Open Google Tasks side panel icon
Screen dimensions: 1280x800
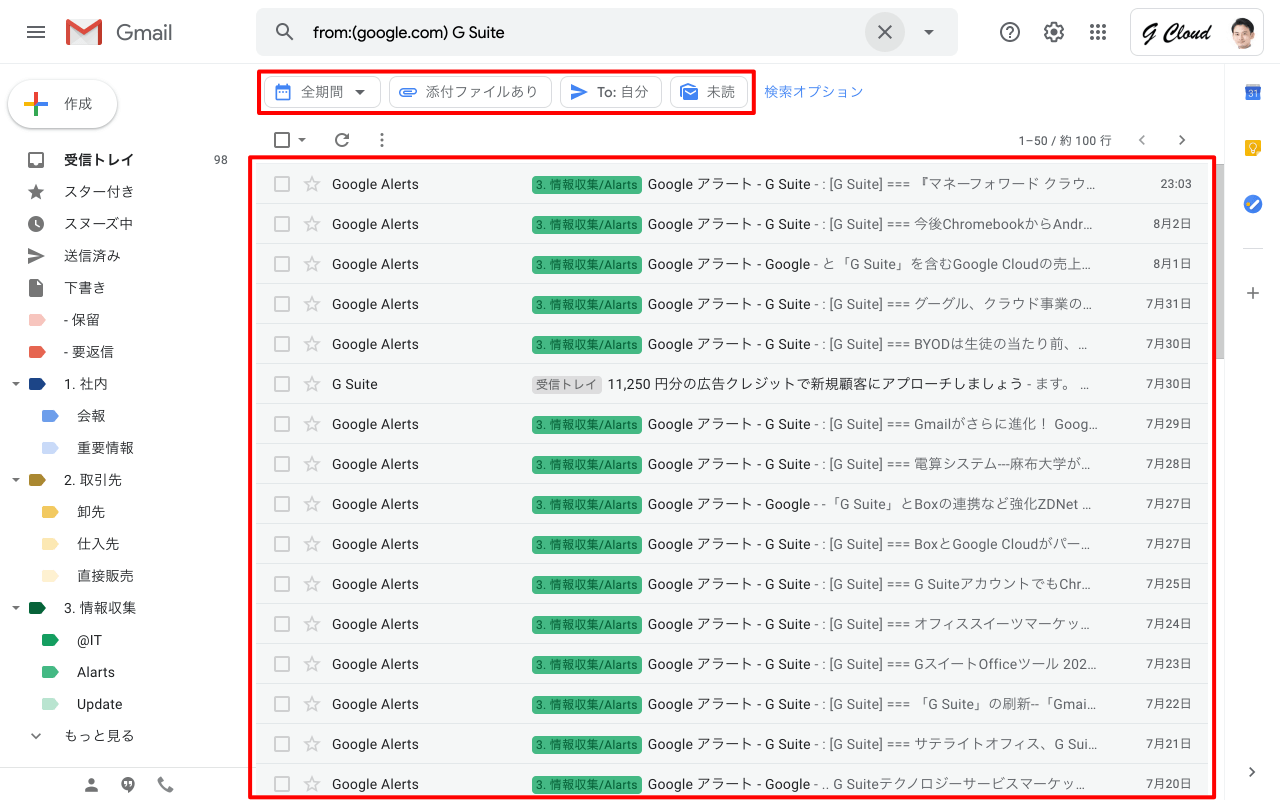tap(1253, 204)
